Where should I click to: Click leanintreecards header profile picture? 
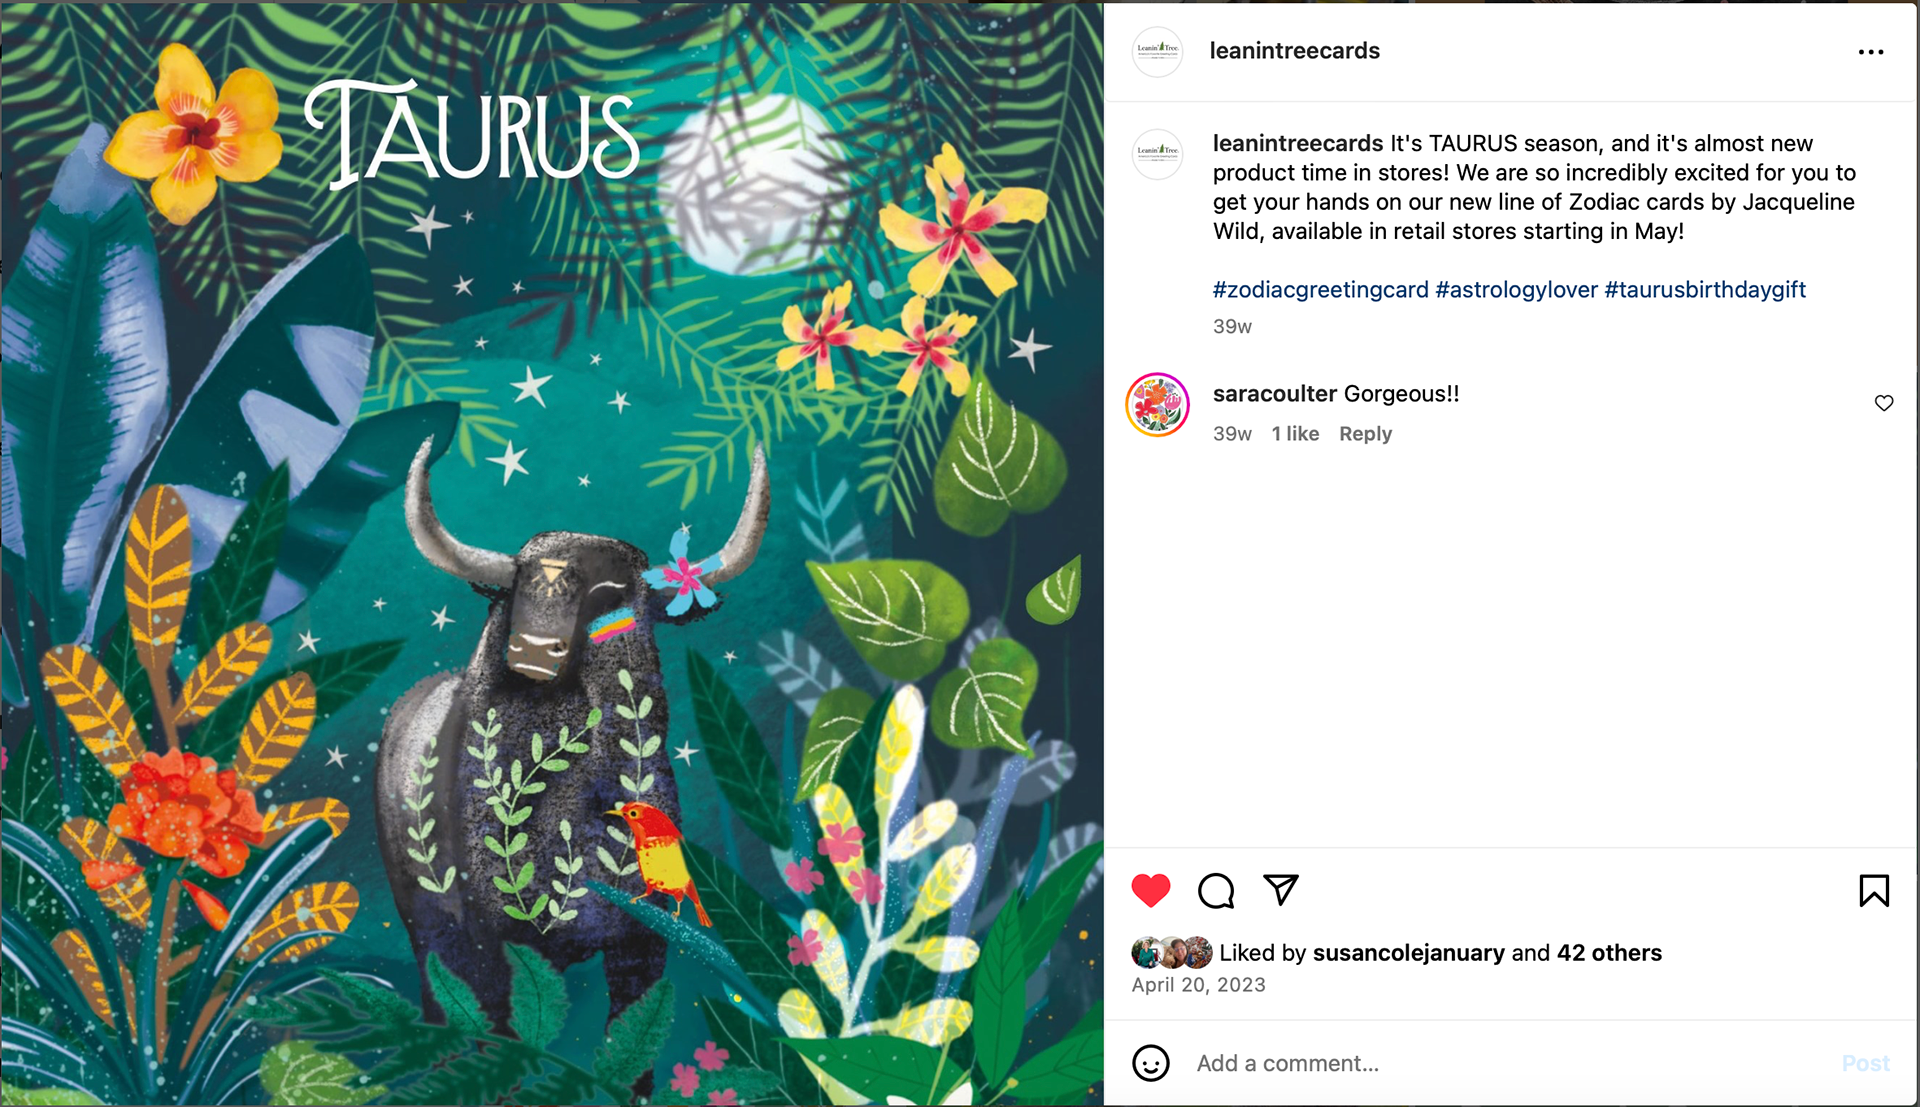[x=1157, y=51]
